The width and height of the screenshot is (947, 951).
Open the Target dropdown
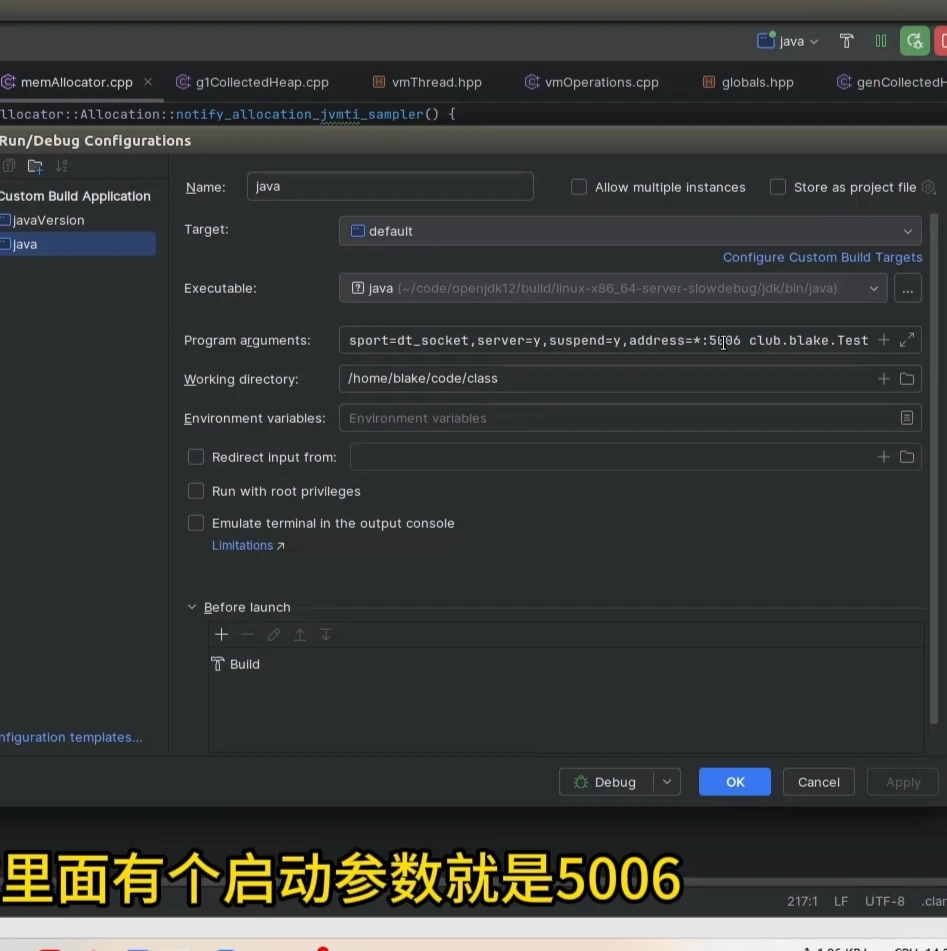pyautogui.click(x=908, y=229)
